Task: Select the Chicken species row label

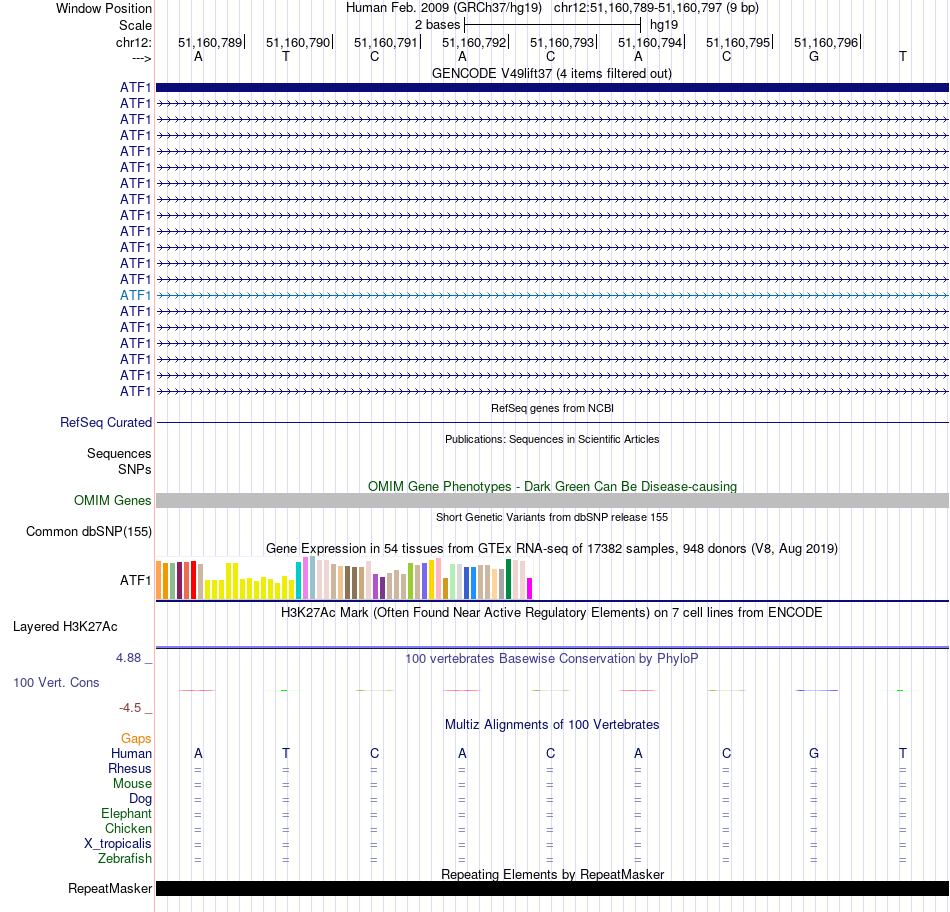Action: coord(128,828)
